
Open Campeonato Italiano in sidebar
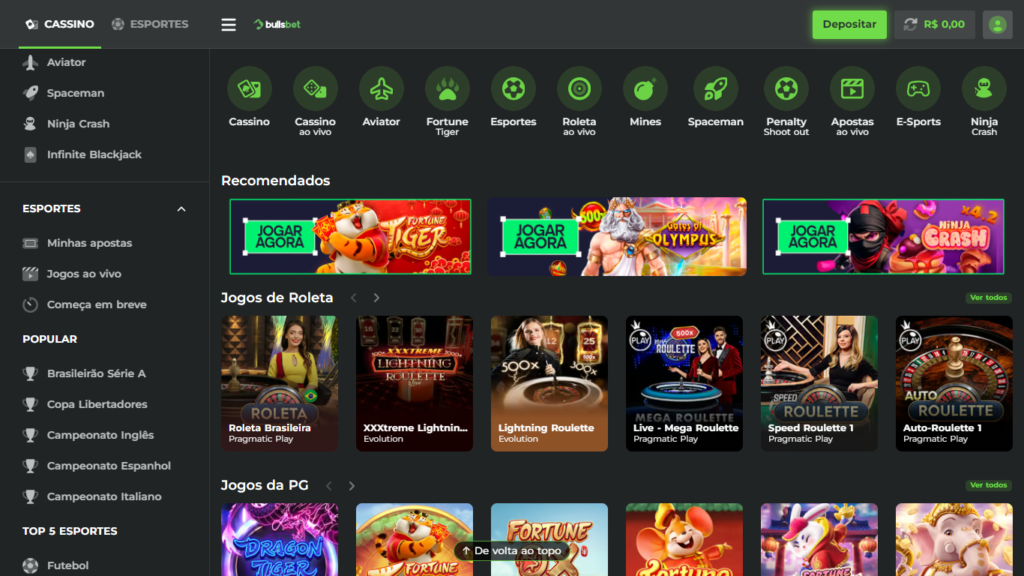point(104,496)
